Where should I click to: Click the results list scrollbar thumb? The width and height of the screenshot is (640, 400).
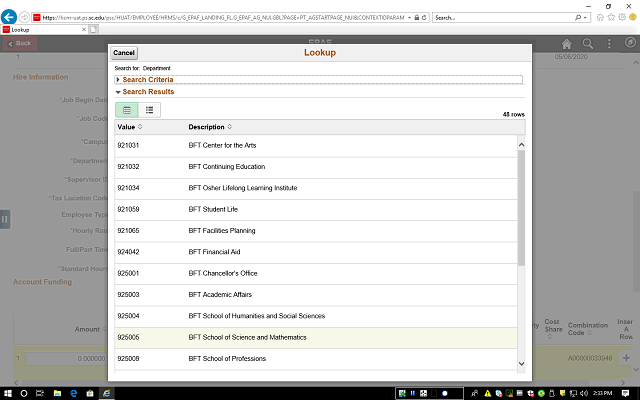(x=521, y=208)
